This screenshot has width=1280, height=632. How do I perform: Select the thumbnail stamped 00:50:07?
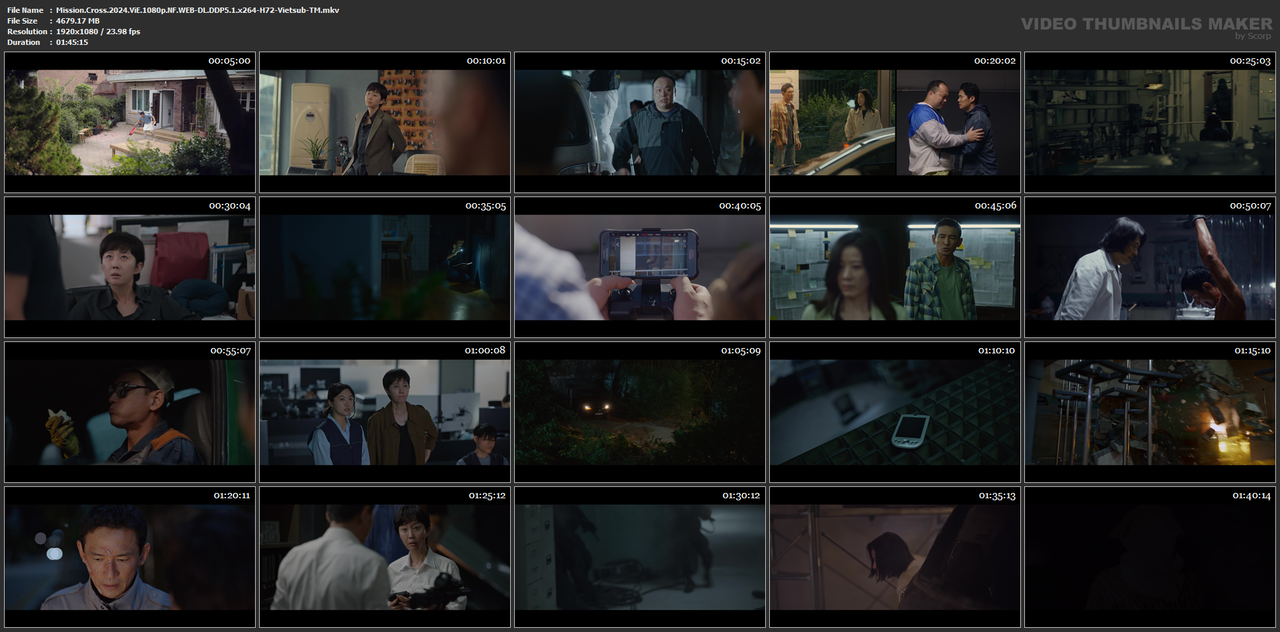[1150, 267]
